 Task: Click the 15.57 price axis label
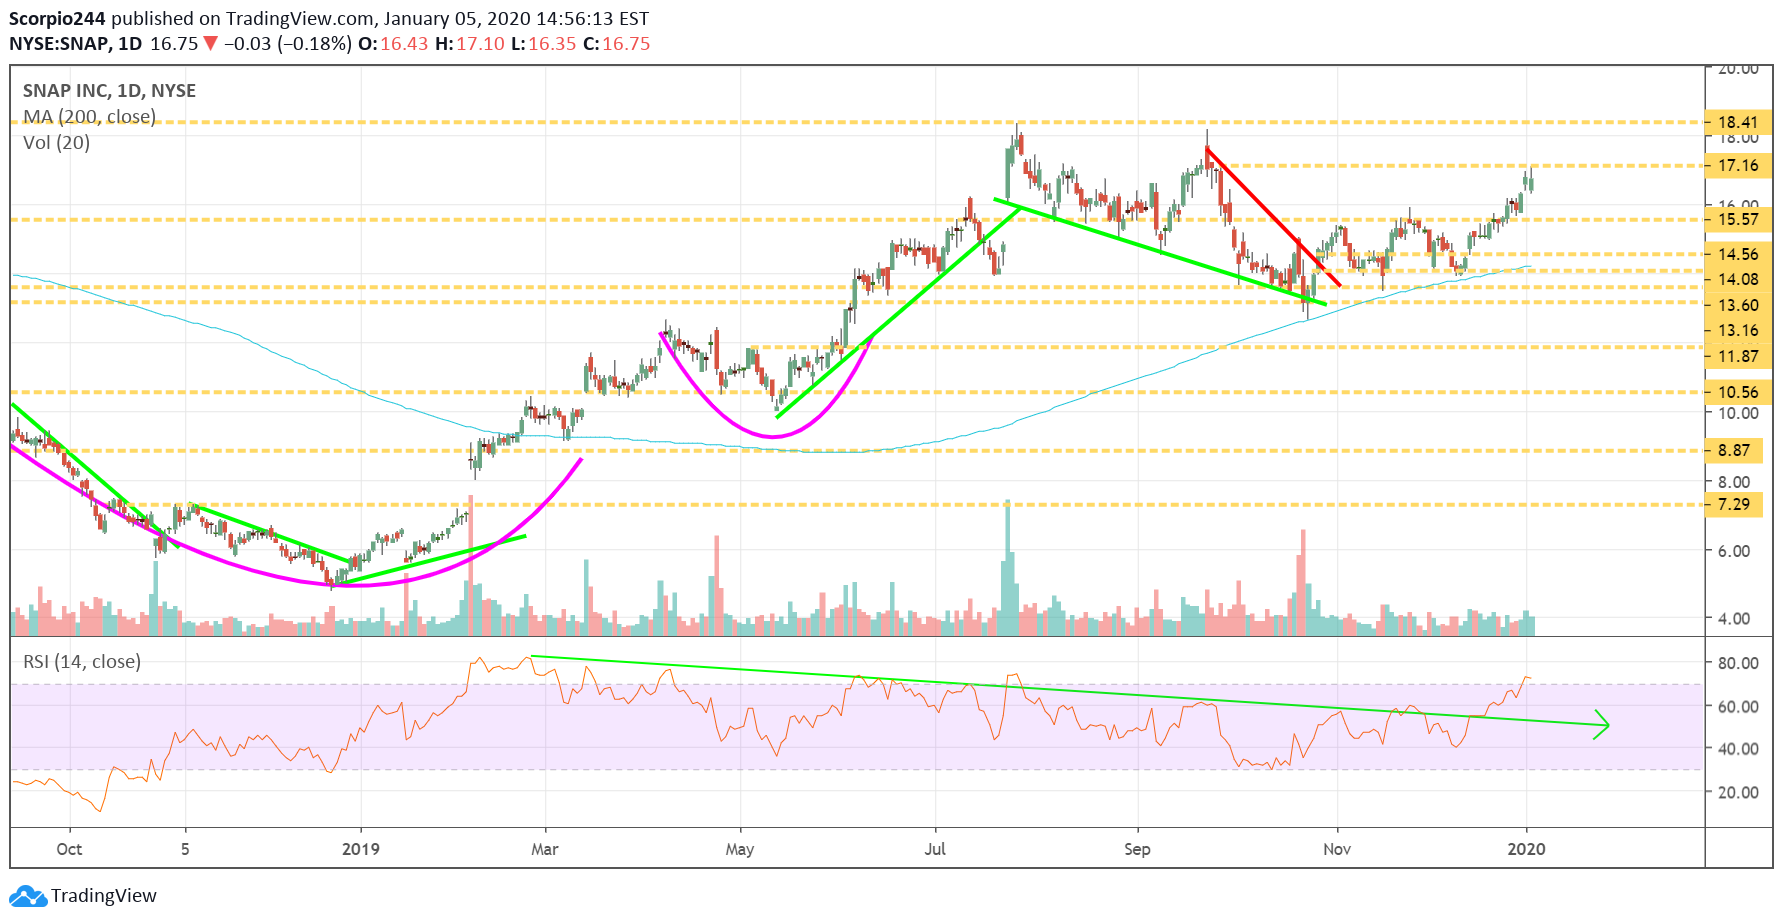[x=1738, y=219]
